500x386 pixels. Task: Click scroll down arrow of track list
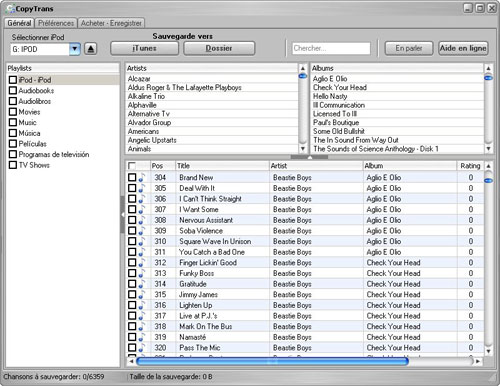coord(488,351)
